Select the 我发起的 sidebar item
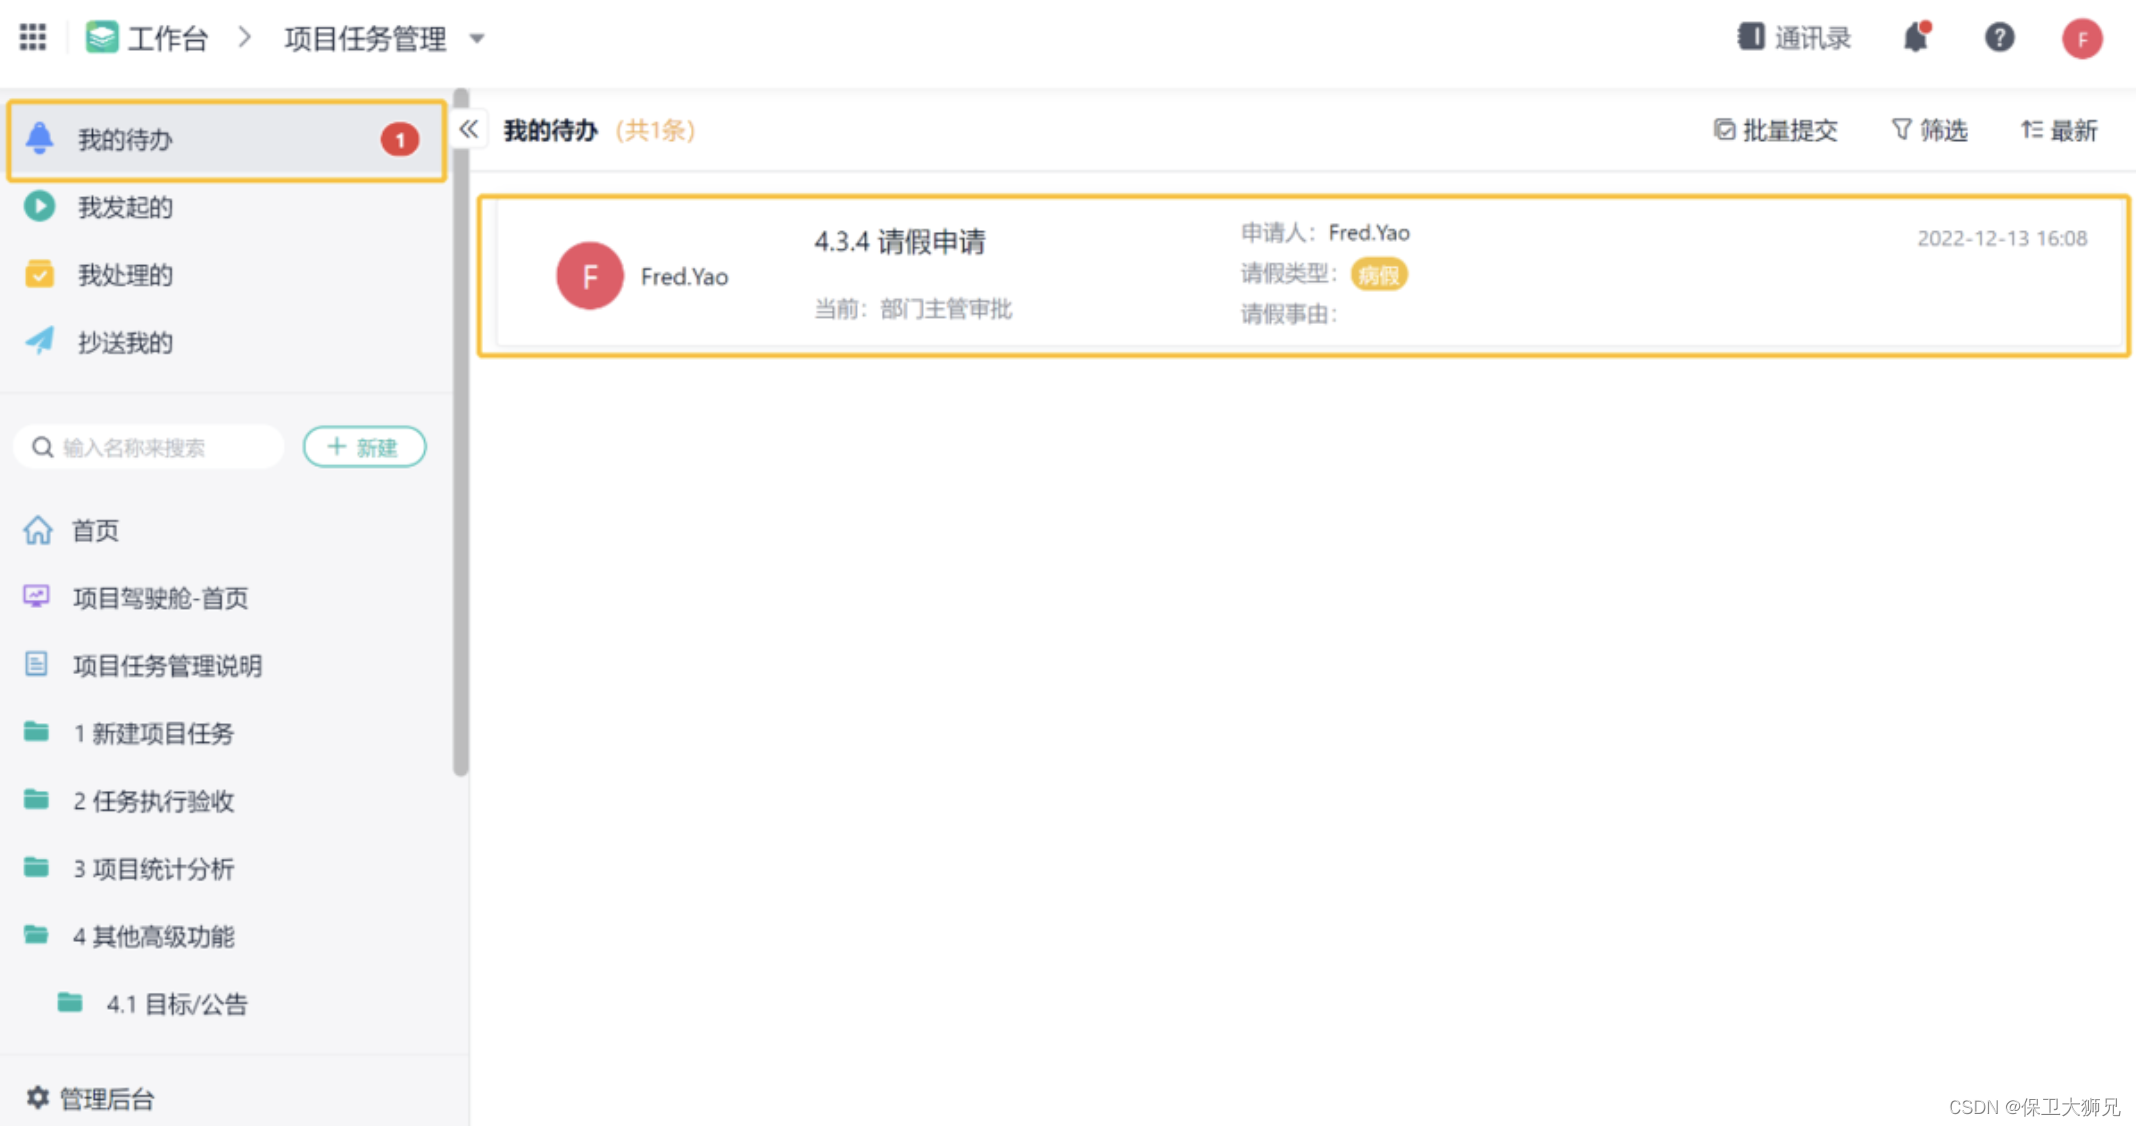Screen dimensions: 2136x1126 pos(125,207)
